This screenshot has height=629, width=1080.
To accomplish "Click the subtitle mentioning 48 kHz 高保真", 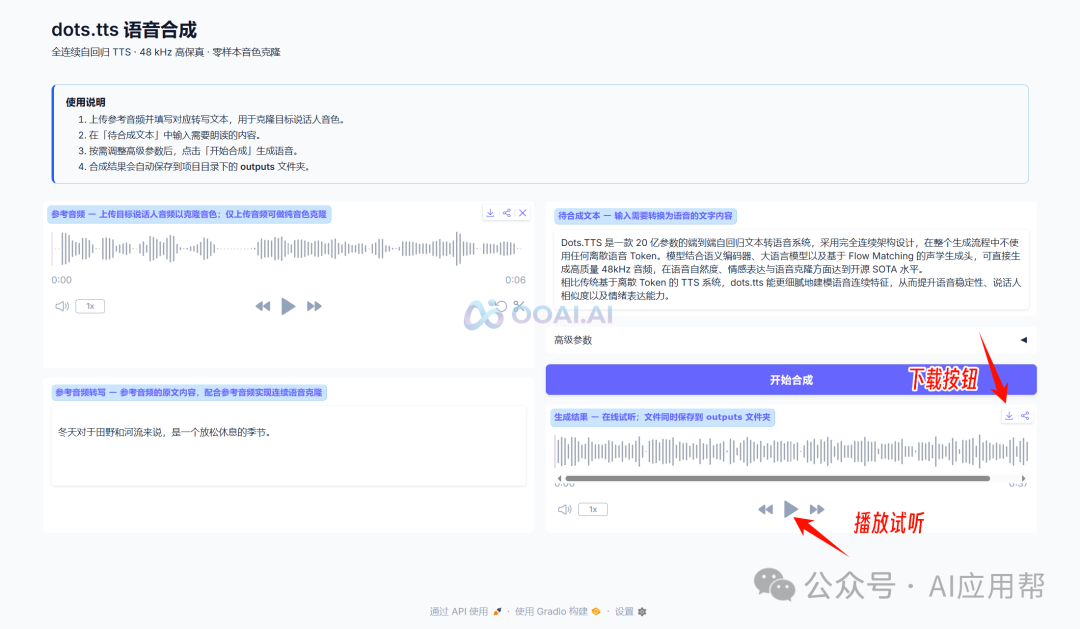I will point(165,52).
